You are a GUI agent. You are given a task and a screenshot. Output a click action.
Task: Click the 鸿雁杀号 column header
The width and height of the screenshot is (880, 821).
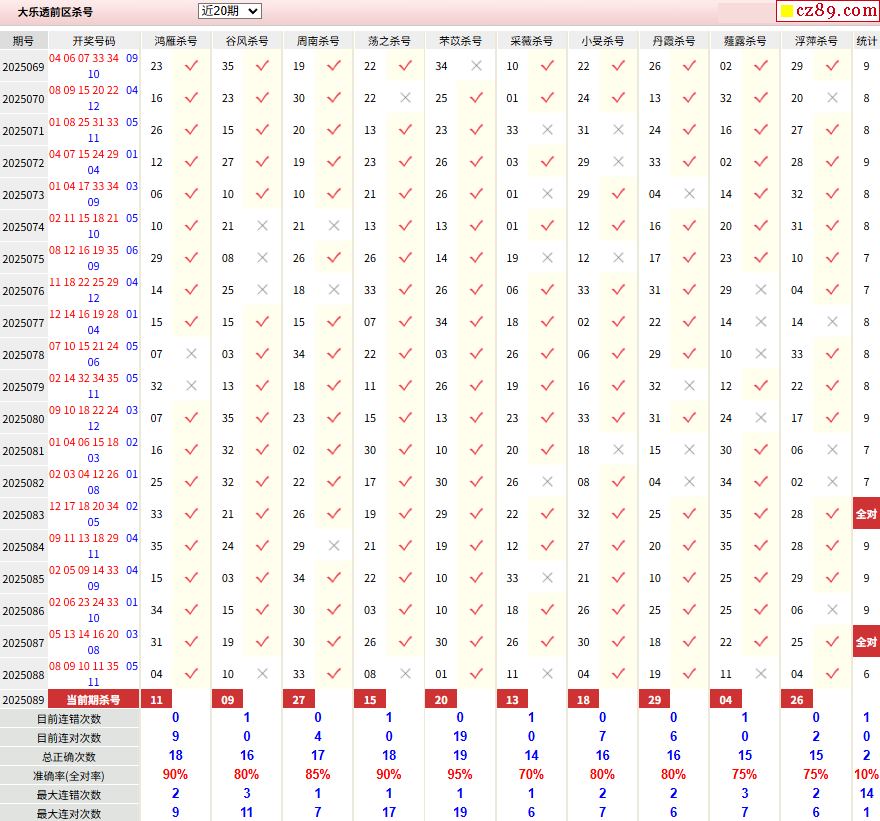tap(176, 41)
